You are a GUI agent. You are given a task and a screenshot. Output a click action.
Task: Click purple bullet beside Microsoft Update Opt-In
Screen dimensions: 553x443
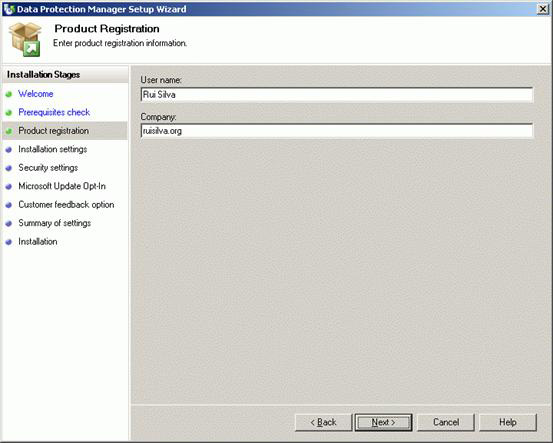coord(9,187)
